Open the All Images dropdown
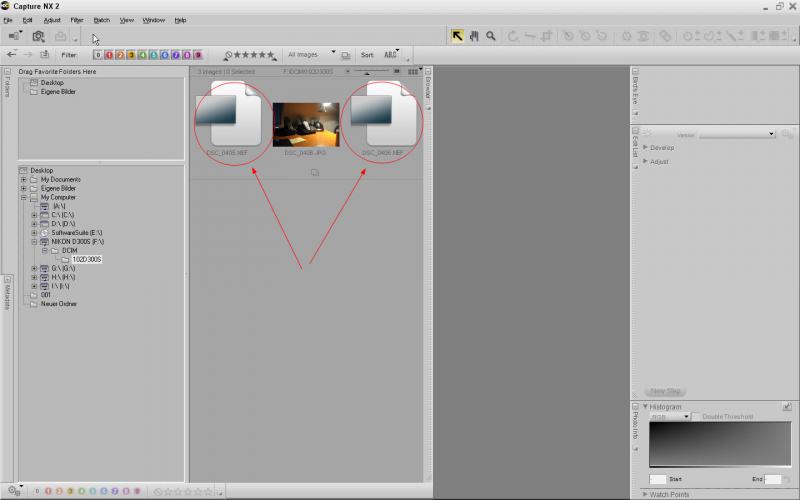The height and width of the screenshot is (500, 800). [311, 54]
